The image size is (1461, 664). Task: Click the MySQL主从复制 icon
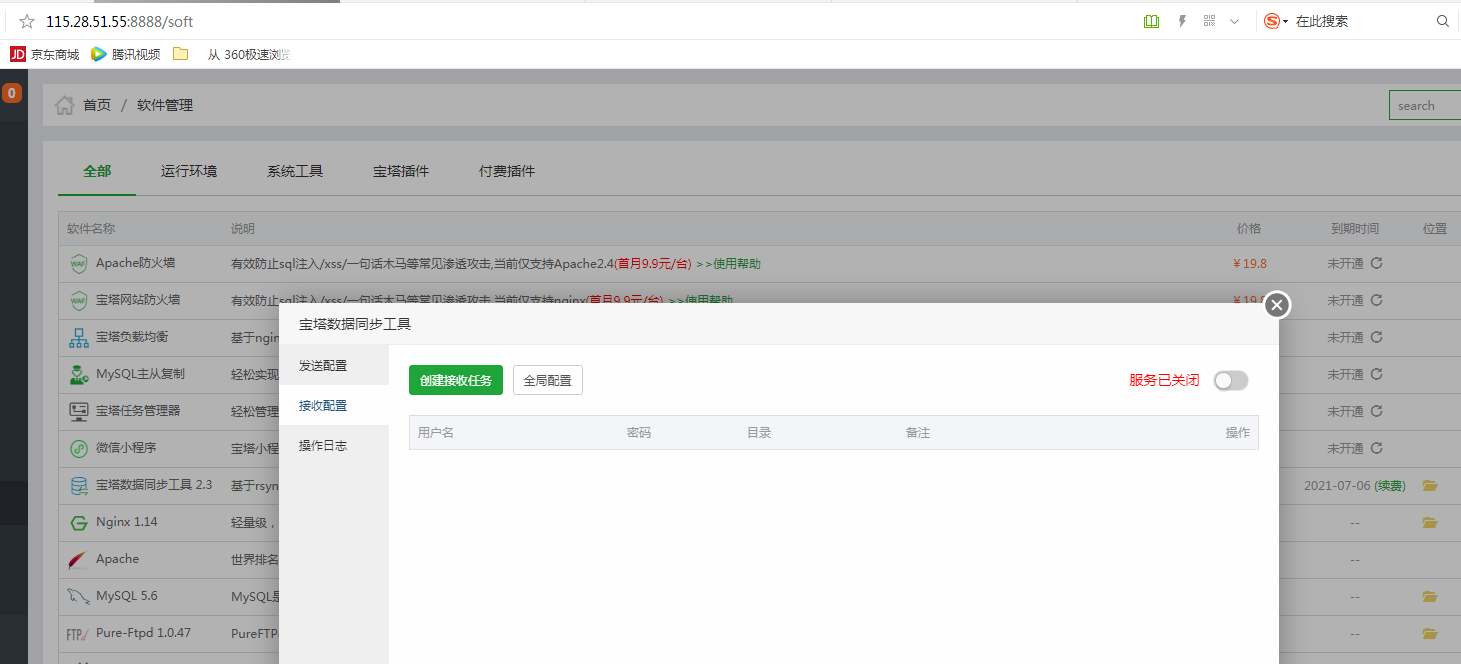[x=79, y=374]
